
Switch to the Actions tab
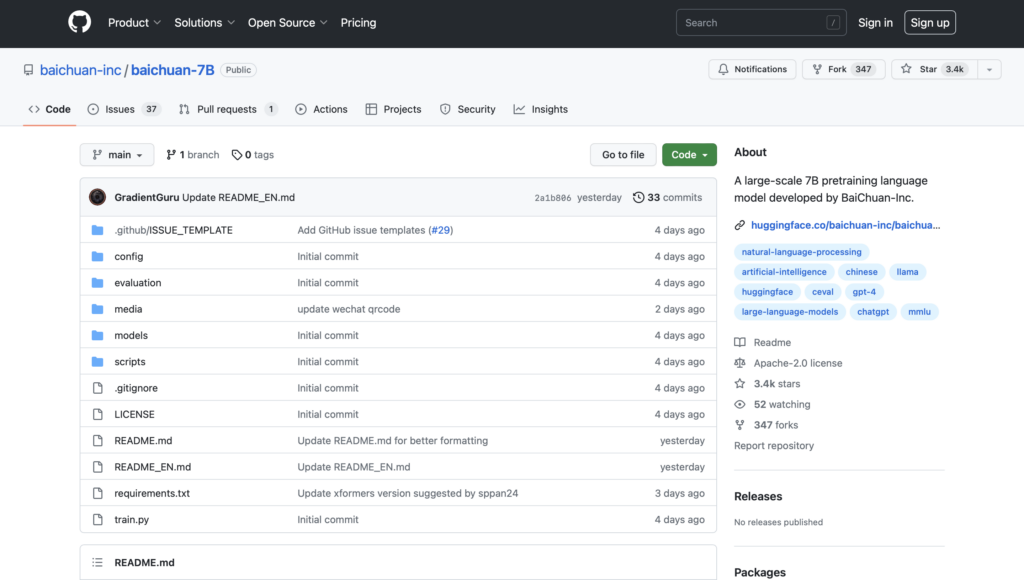321,109
